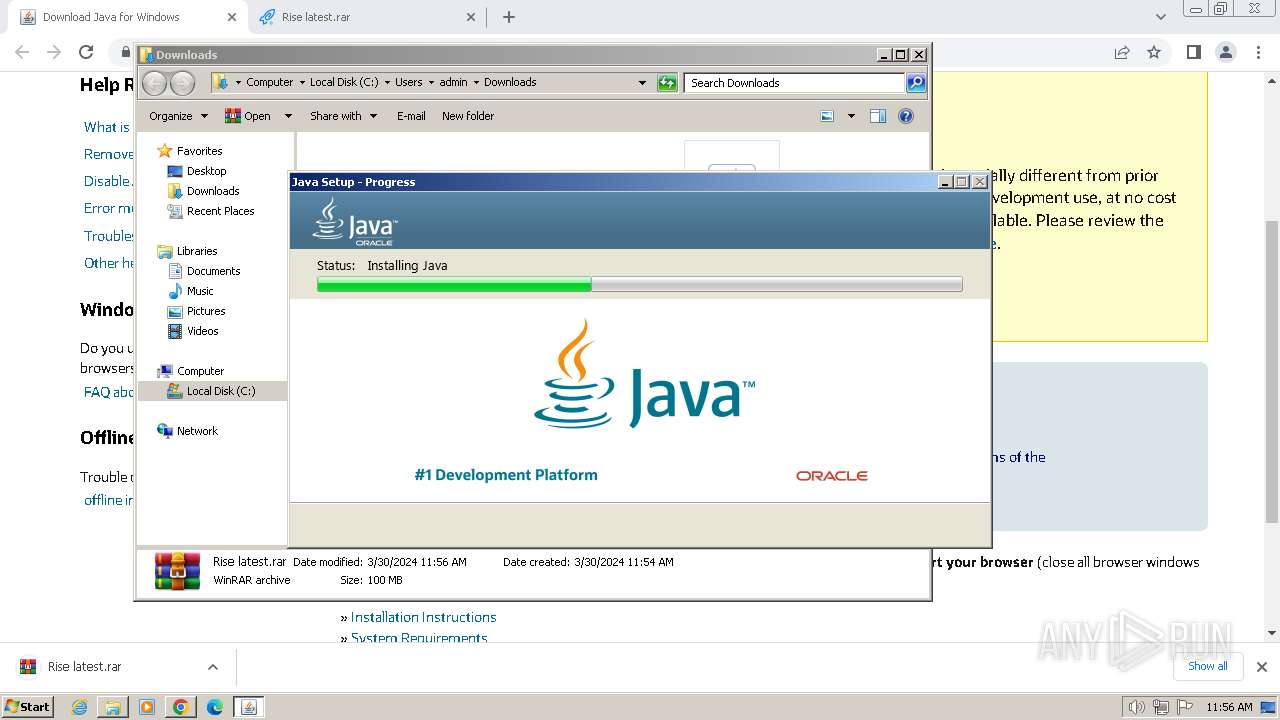Click the Action Center flag tray icon
Image resolution: width=1280 pixels, height=720 pixels.
click(1185, 707)
